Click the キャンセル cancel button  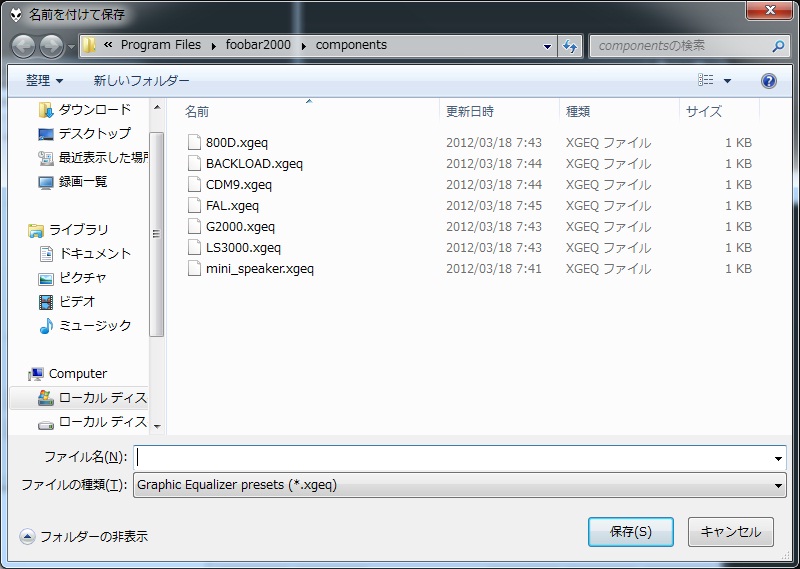tap(731, 532)
